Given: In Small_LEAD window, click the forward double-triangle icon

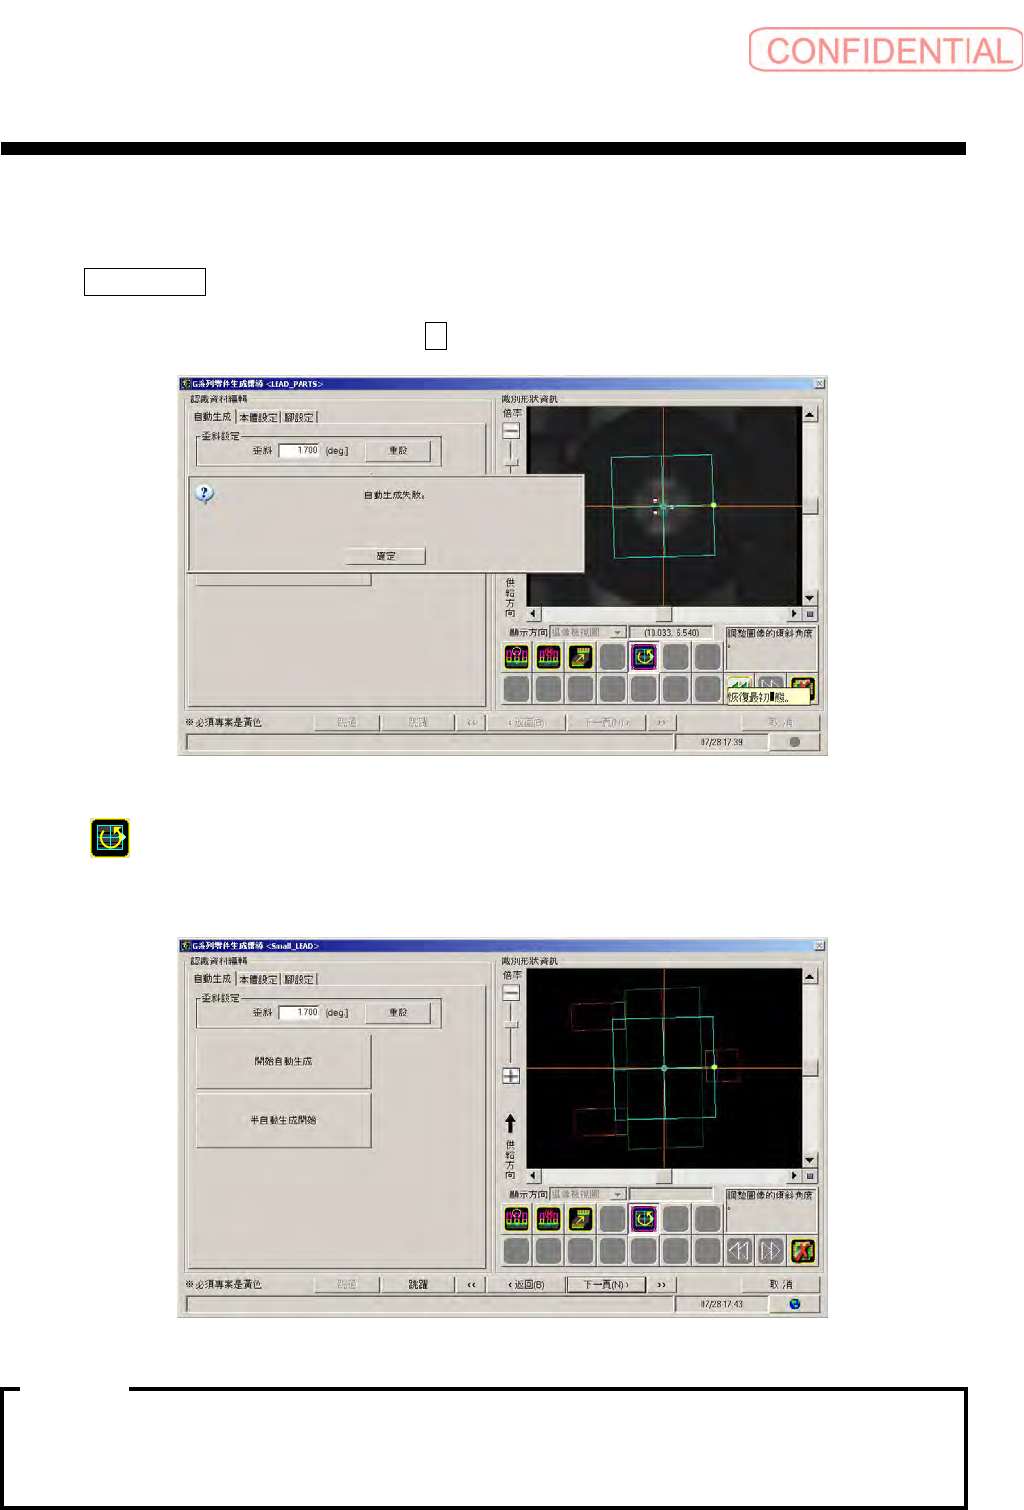Looking at the screenshot, I should coord(771,1250).
